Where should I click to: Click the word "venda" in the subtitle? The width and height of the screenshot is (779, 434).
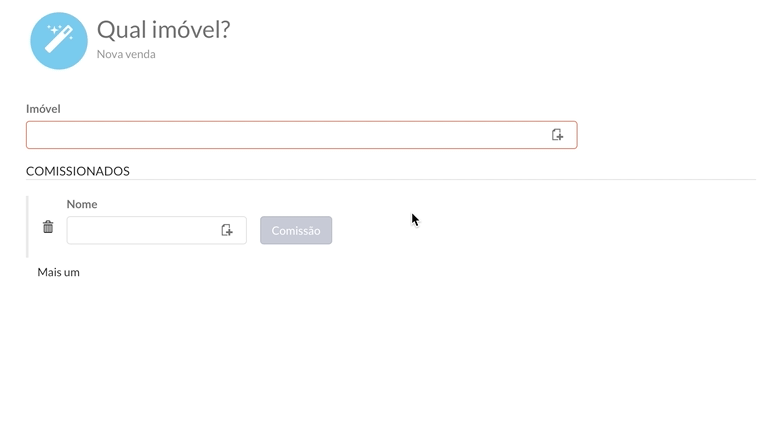139,54
